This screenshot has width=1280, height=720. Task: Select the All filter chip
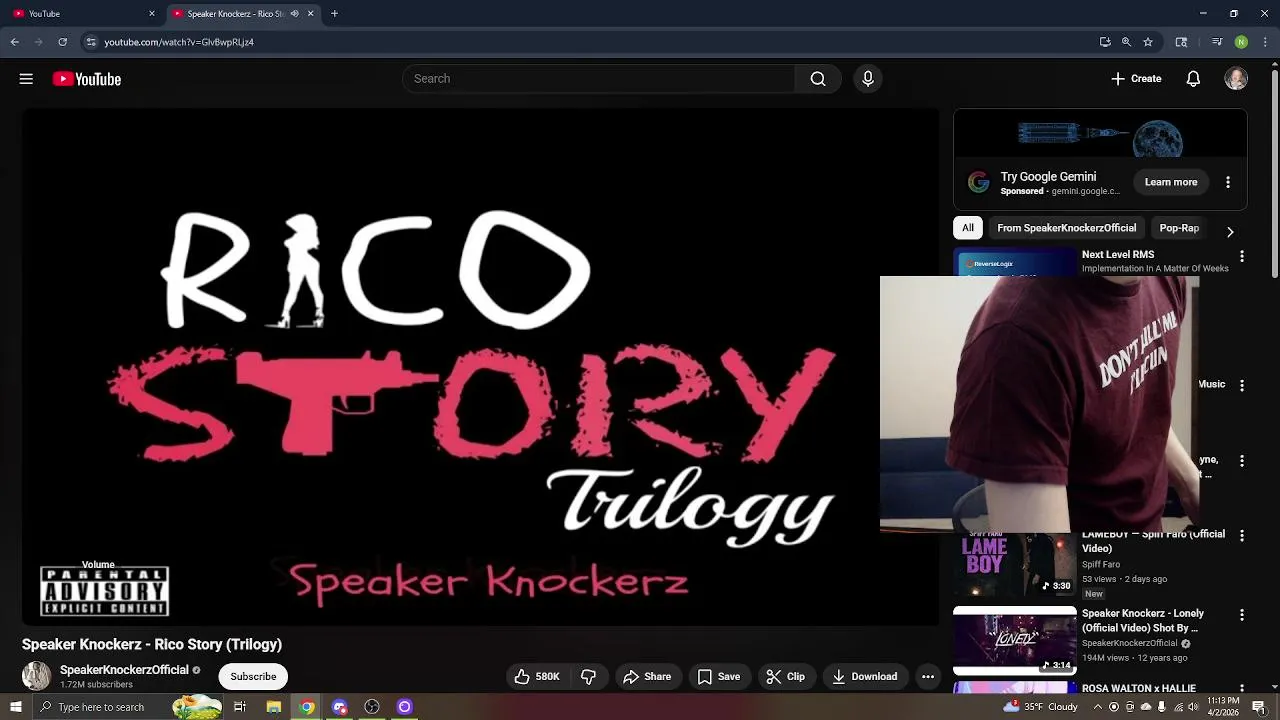click(x=968, y=228)
